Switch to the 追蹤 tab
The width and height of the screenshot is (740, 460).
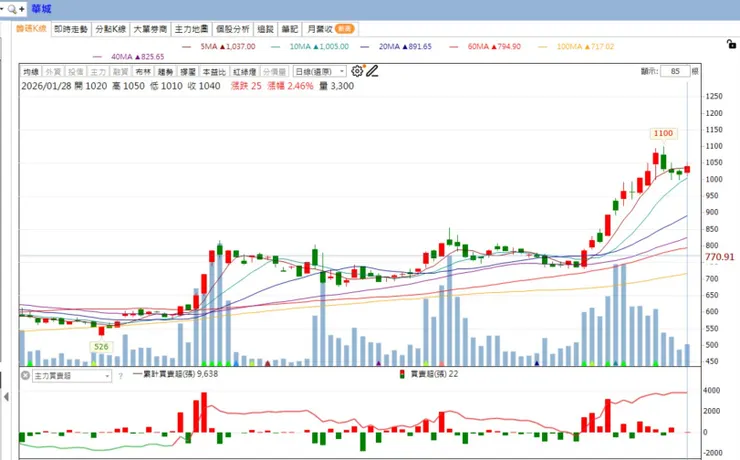click(x=265, y=29)
